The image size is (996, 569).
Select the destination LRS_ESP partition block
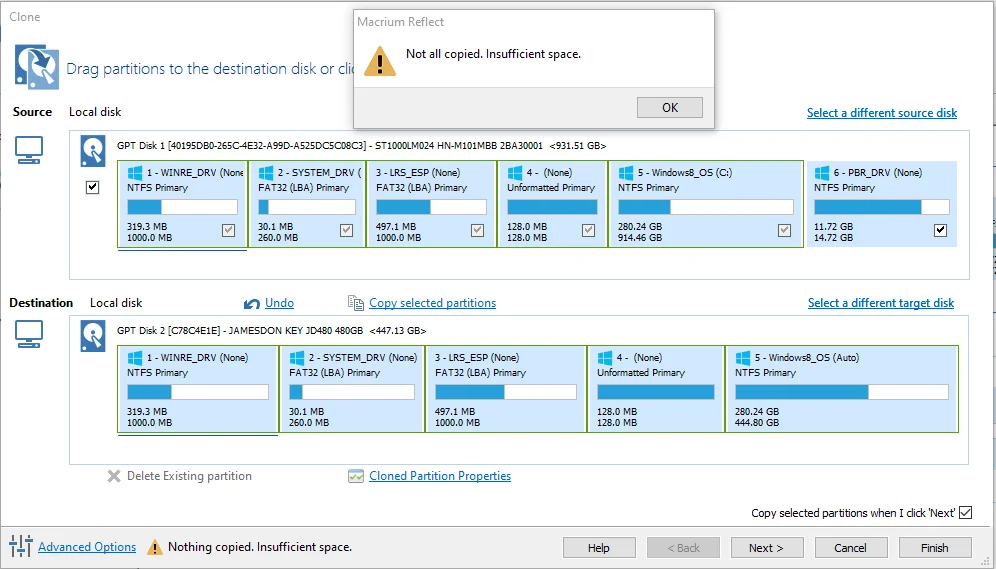(506, 389)
